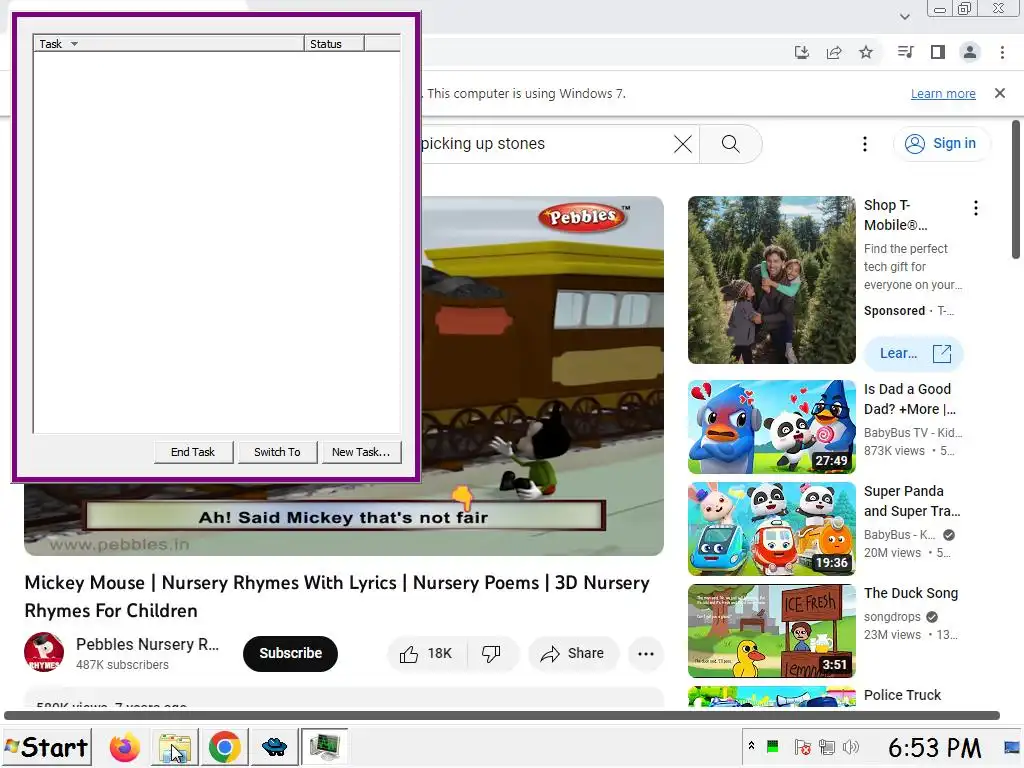Click the page vertical scrollbar
Viewport: 1024px width, 768px height.
tap(1016, 189)
